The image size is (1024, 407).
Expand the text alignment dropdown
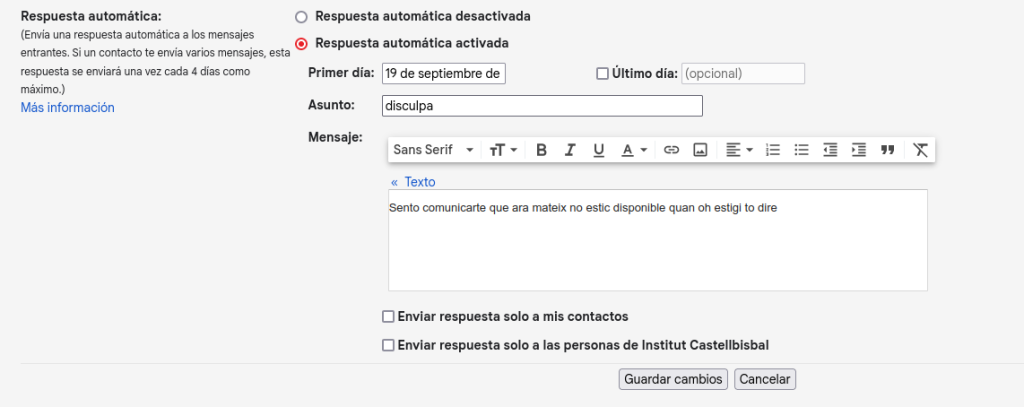pyautogui.click(x=739, y=150)
